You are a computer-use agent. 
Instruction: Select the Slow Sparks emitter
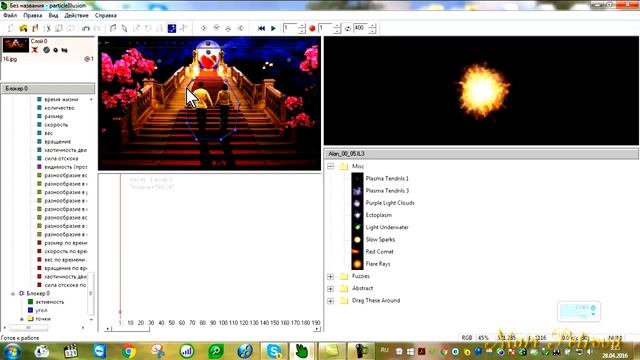[x=380, y=240]
